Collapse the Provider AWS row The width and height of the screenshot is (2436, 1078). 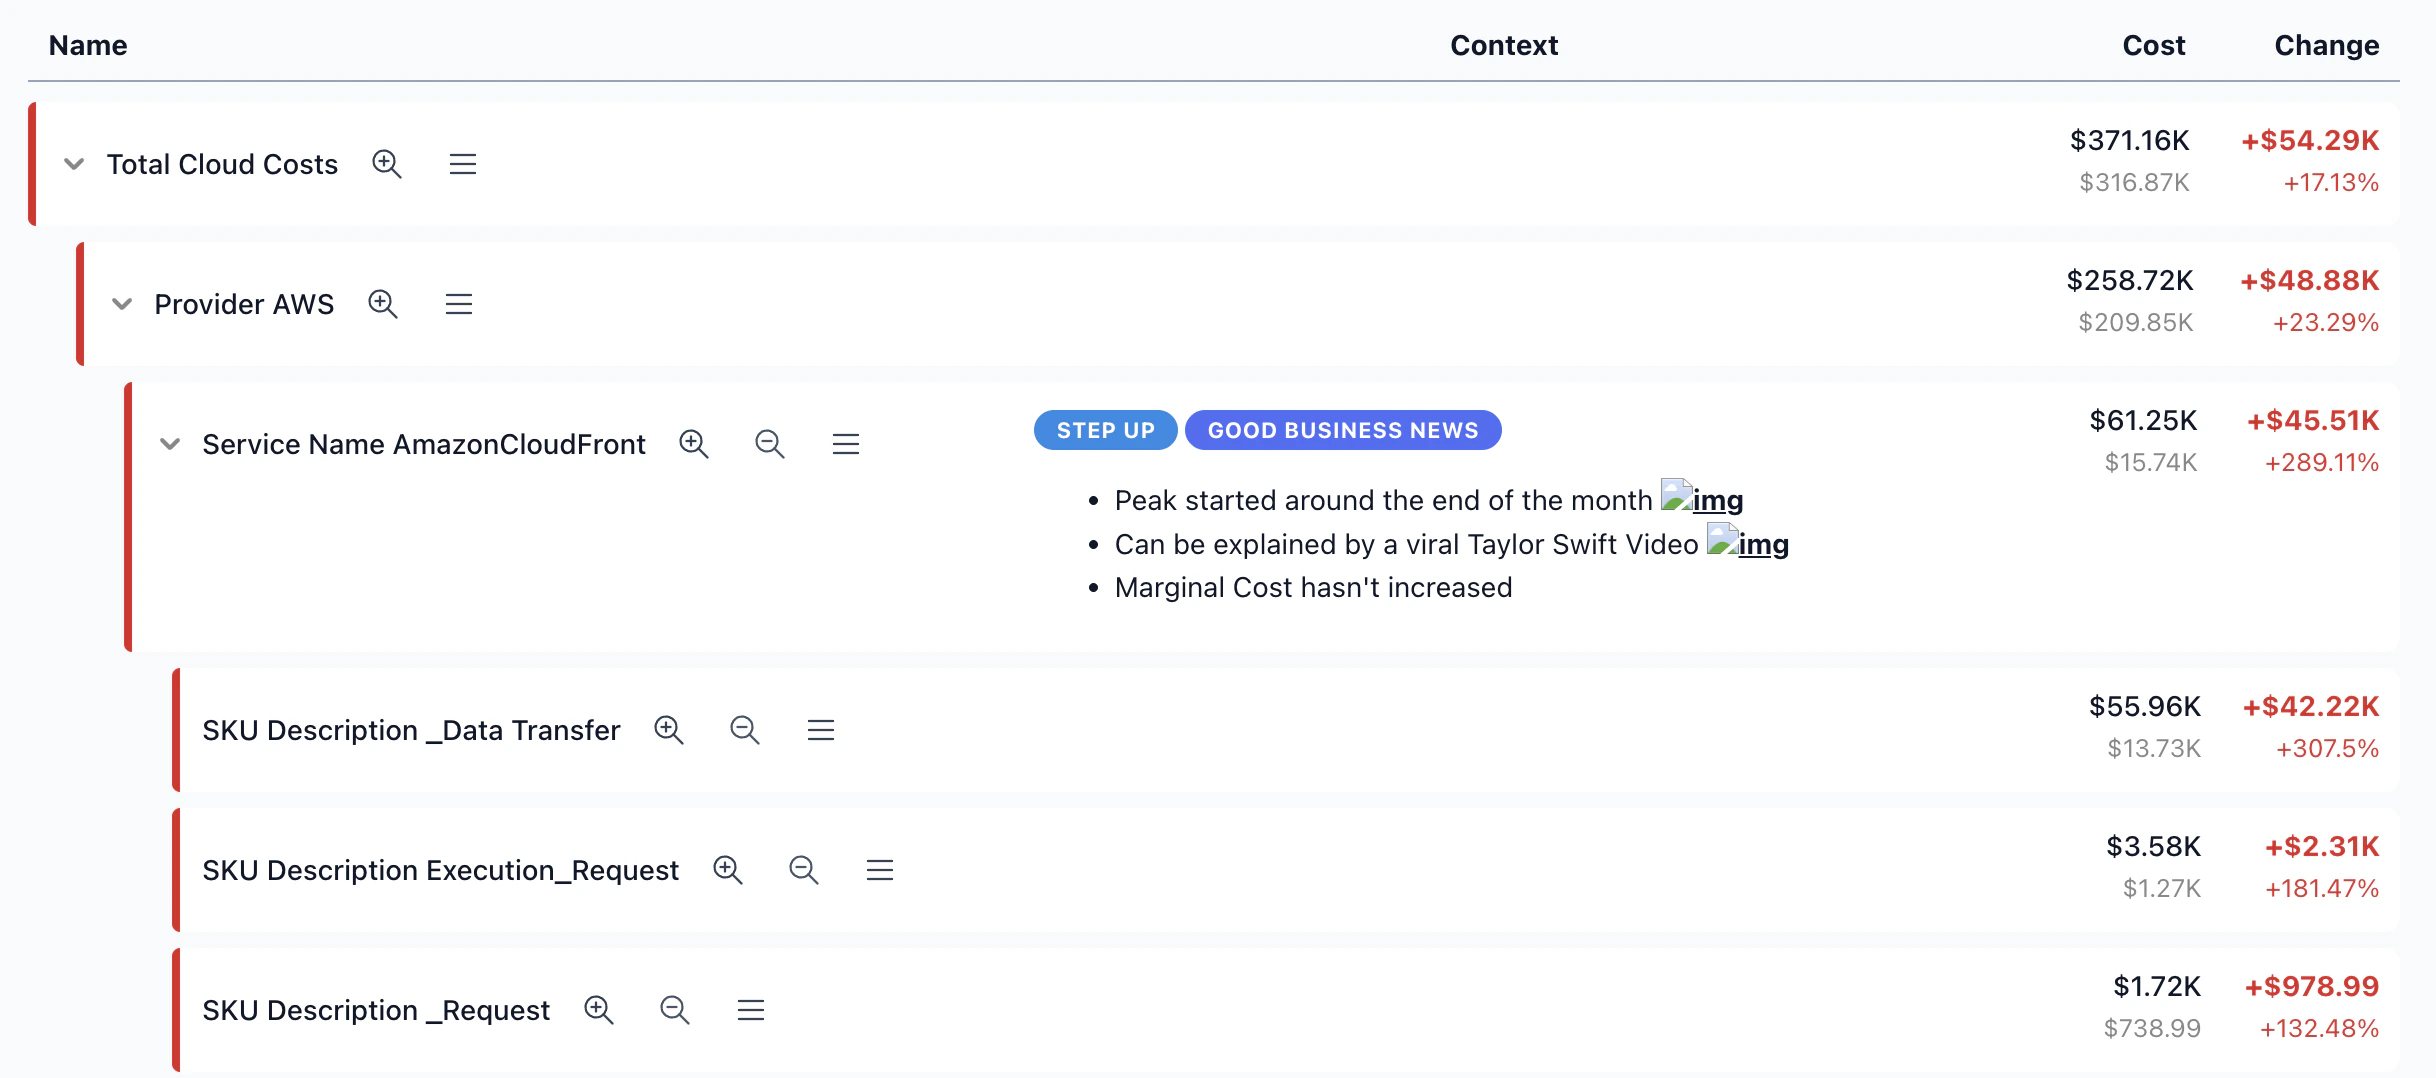(122, 304)
